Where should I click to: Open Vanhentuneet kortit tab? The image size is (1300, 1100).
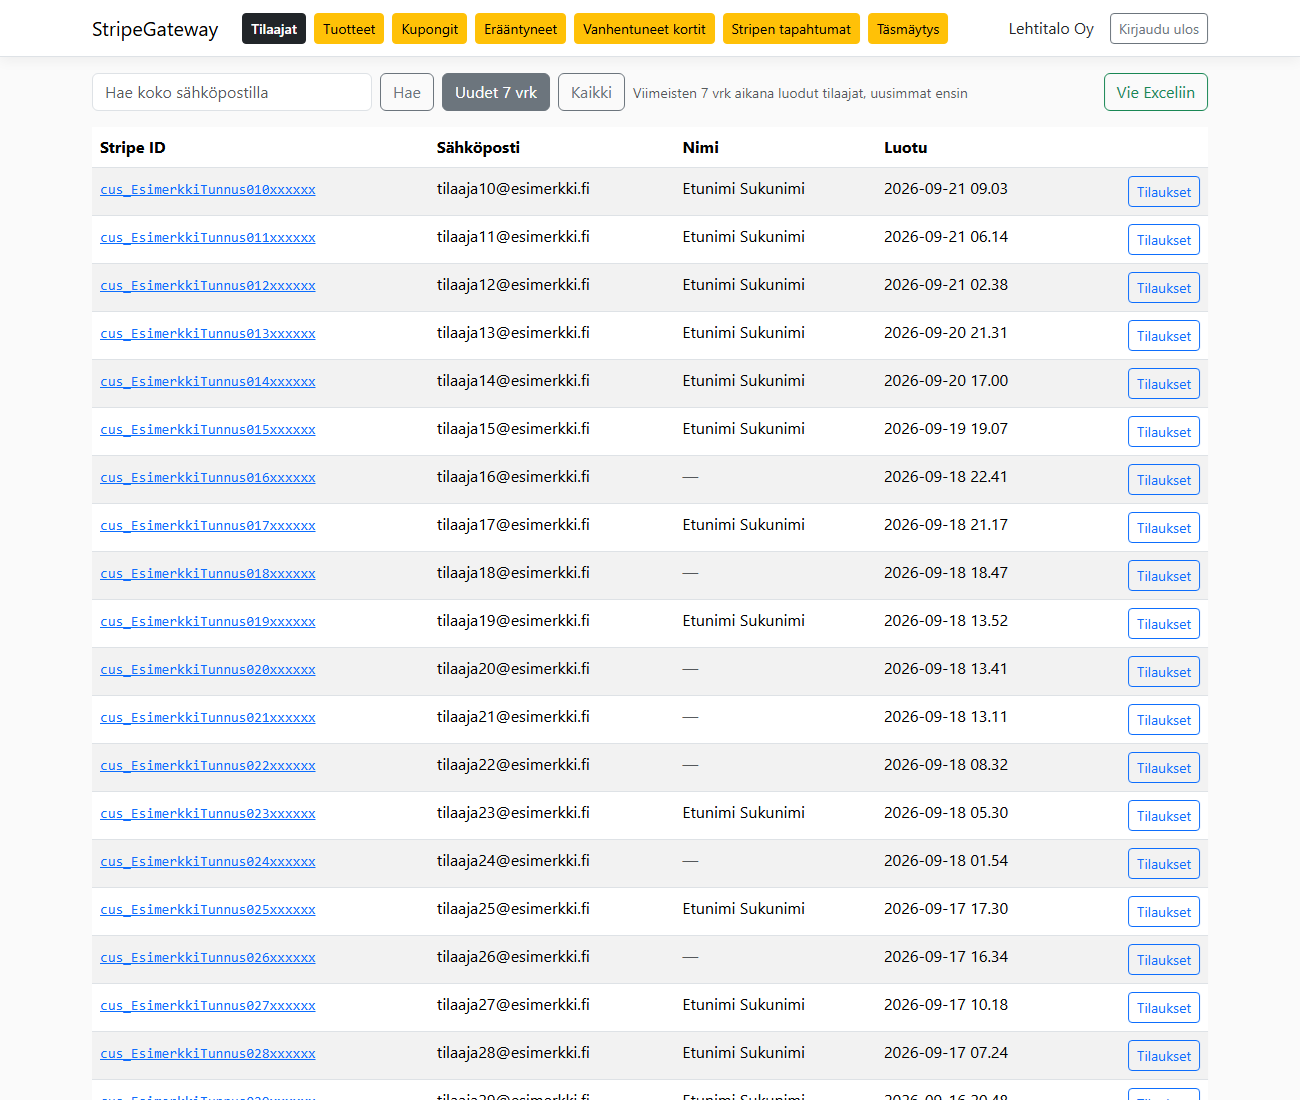tap(644, 29)
